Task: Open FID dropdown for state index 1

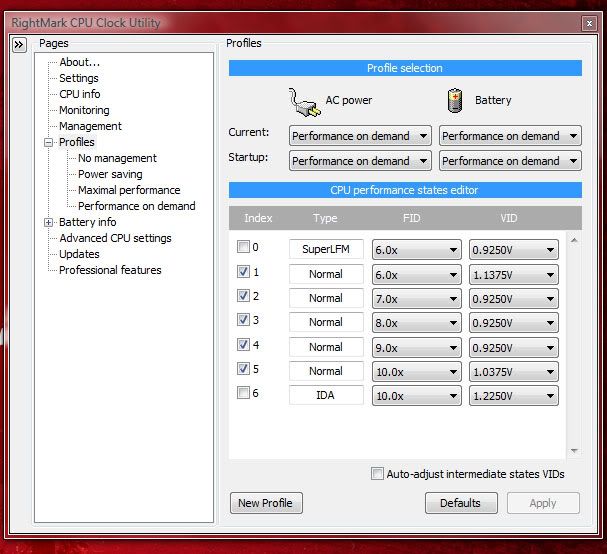Action: pos(417,274)
